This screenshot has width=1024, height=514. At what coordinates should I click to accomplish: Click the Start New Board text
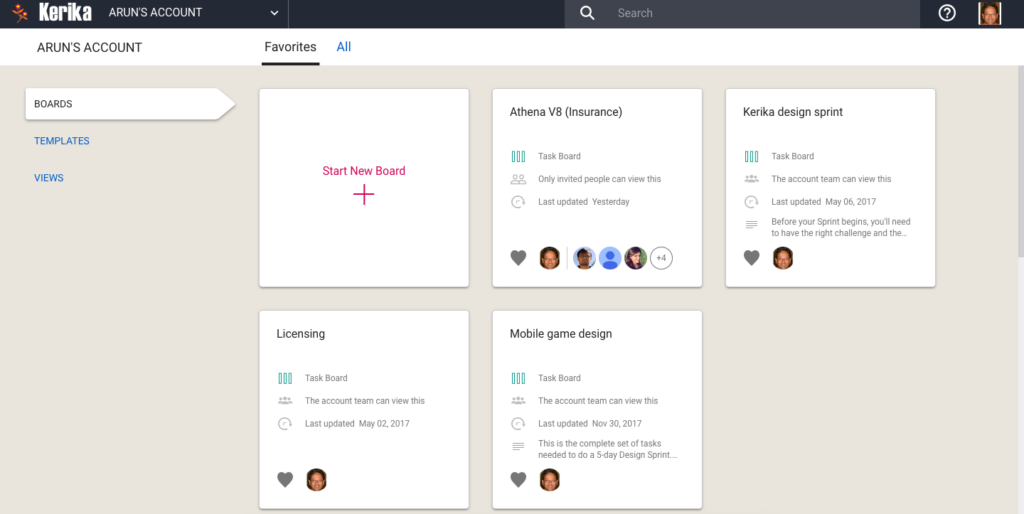pos(364,171)
